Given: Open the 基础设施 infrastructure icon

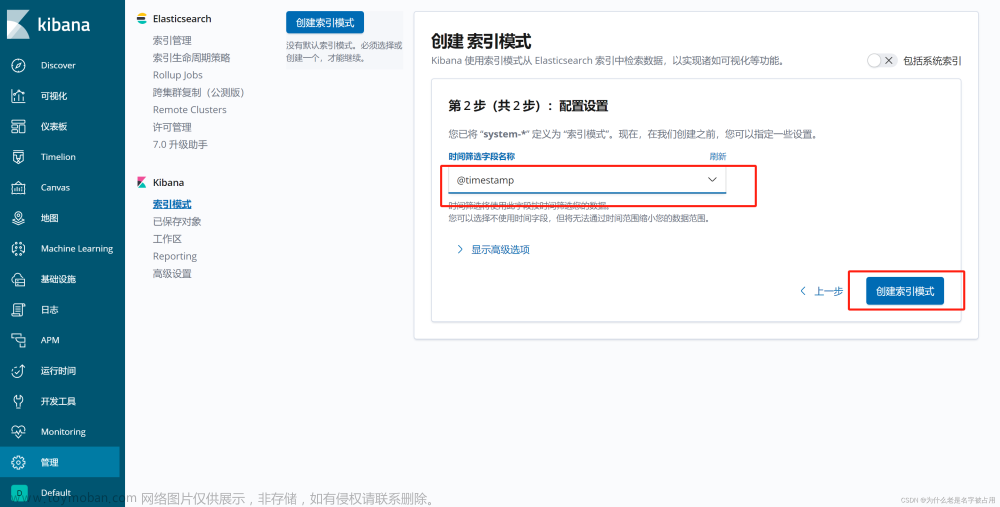Looking at the screenshot, I should [x=18, y=279].
